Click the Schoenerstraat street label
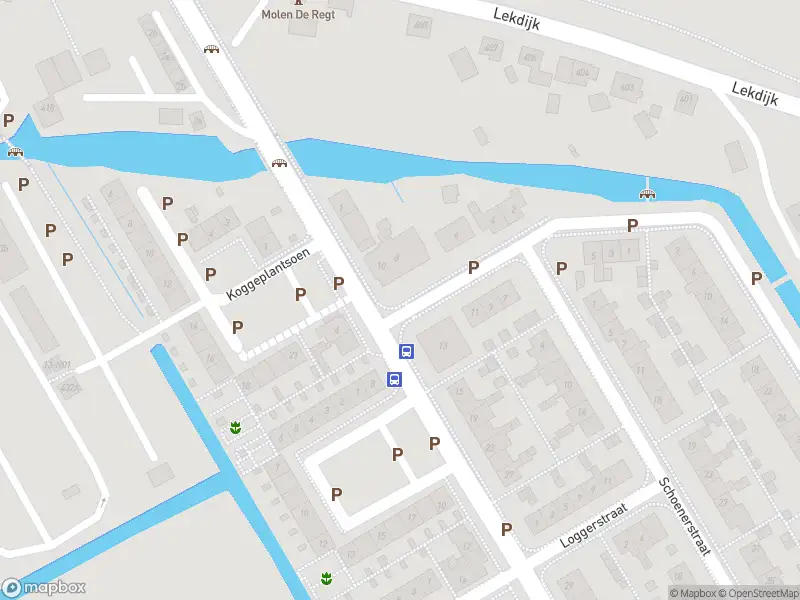 coord(685,516)
